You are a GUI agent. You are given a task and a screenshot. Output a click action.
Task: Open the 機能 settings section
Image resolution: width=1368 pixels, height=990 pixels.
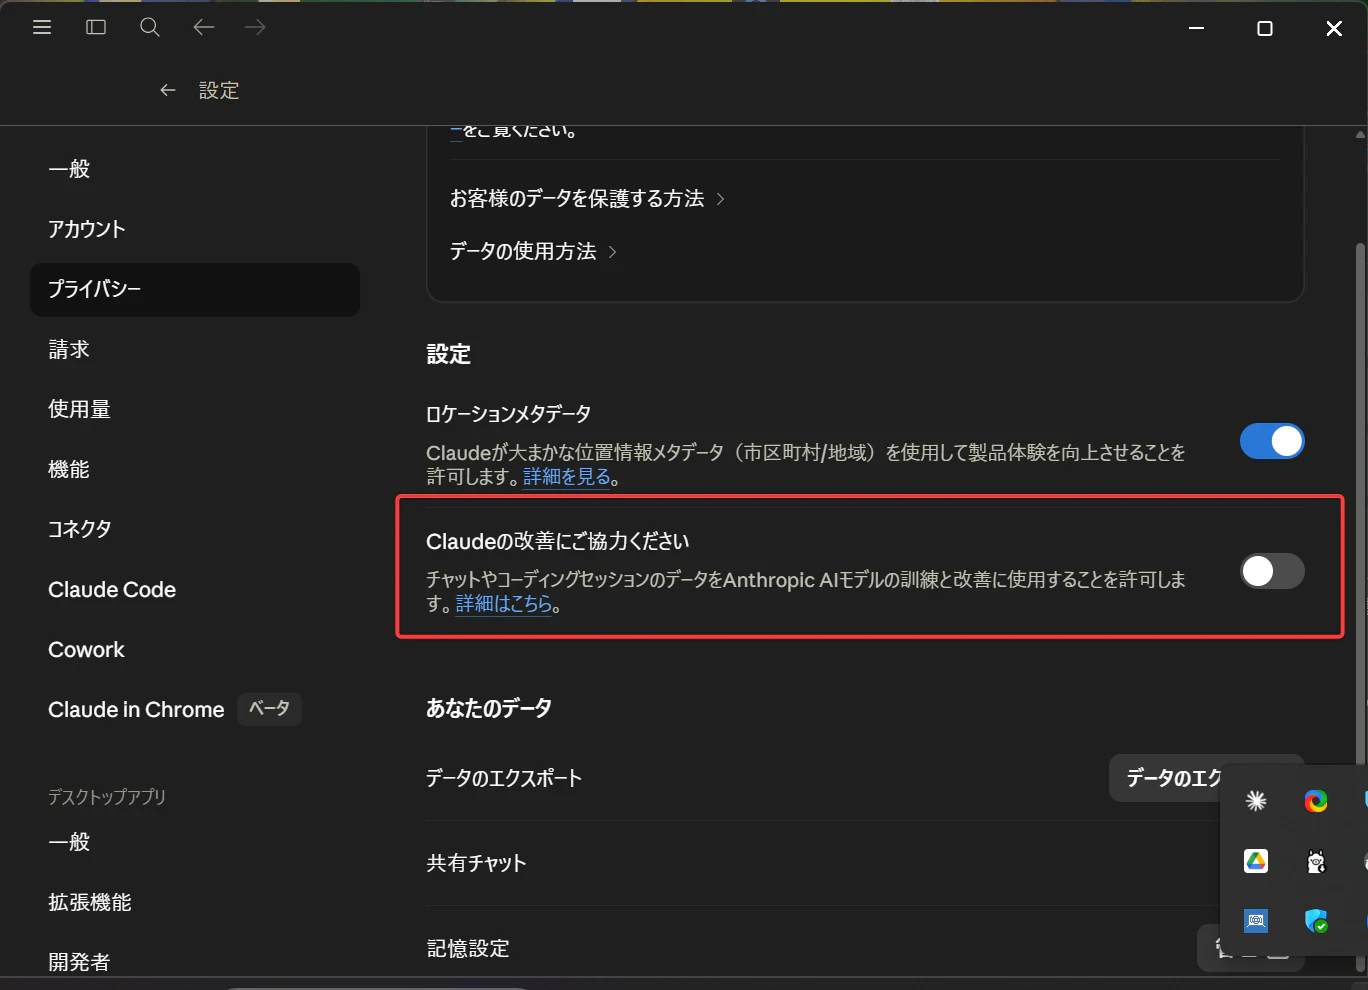[x=195, y=469]
